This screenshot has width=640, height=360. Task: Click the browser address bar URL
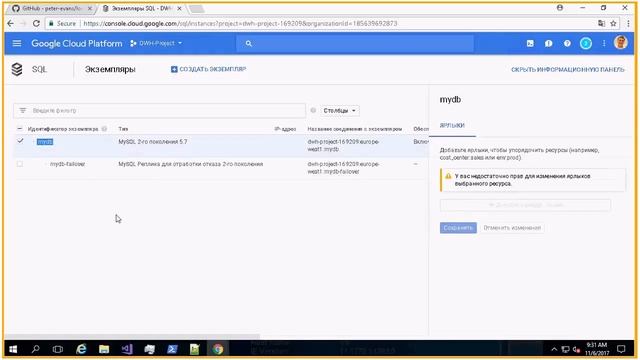pos(240,24)
